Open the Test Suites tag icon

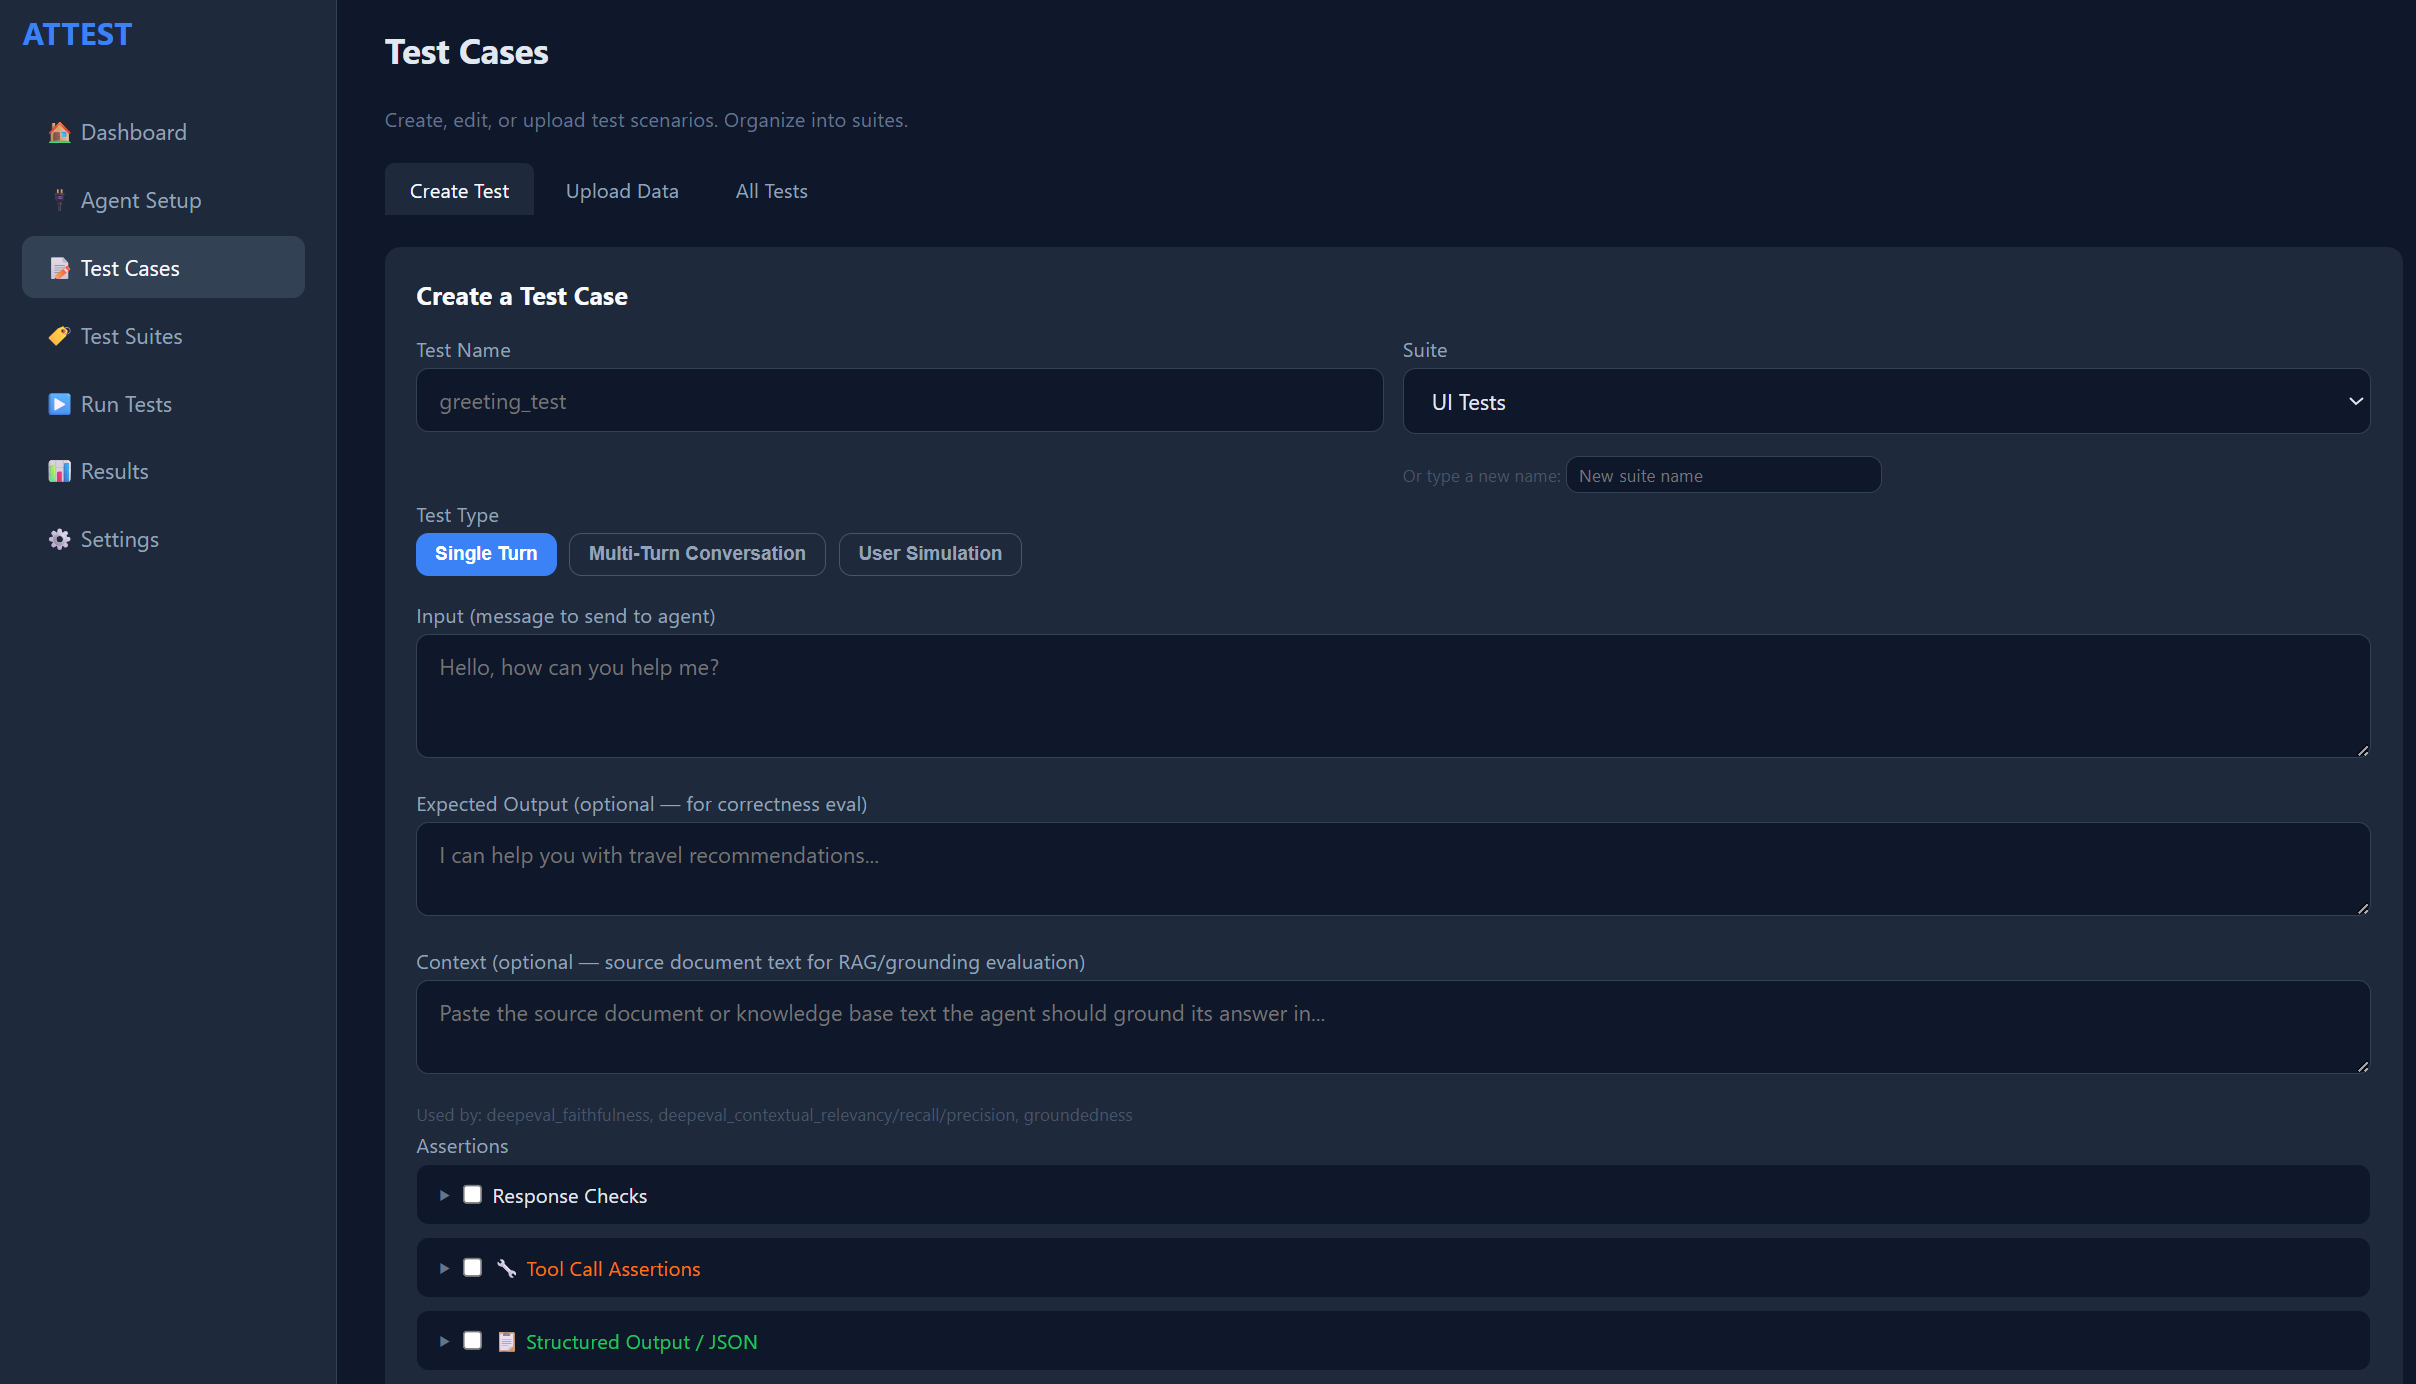60,336
